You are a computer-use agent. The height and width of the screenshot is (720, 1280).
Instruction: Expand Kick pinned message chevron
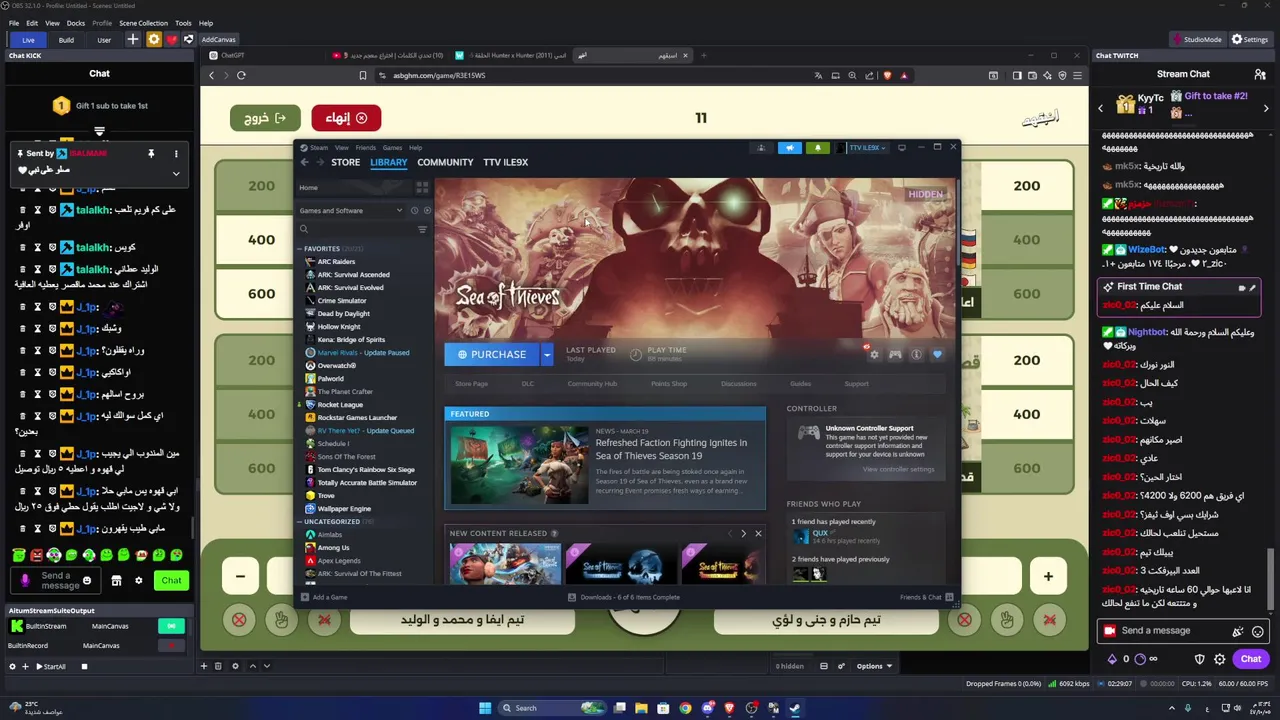tap(176, 173)
